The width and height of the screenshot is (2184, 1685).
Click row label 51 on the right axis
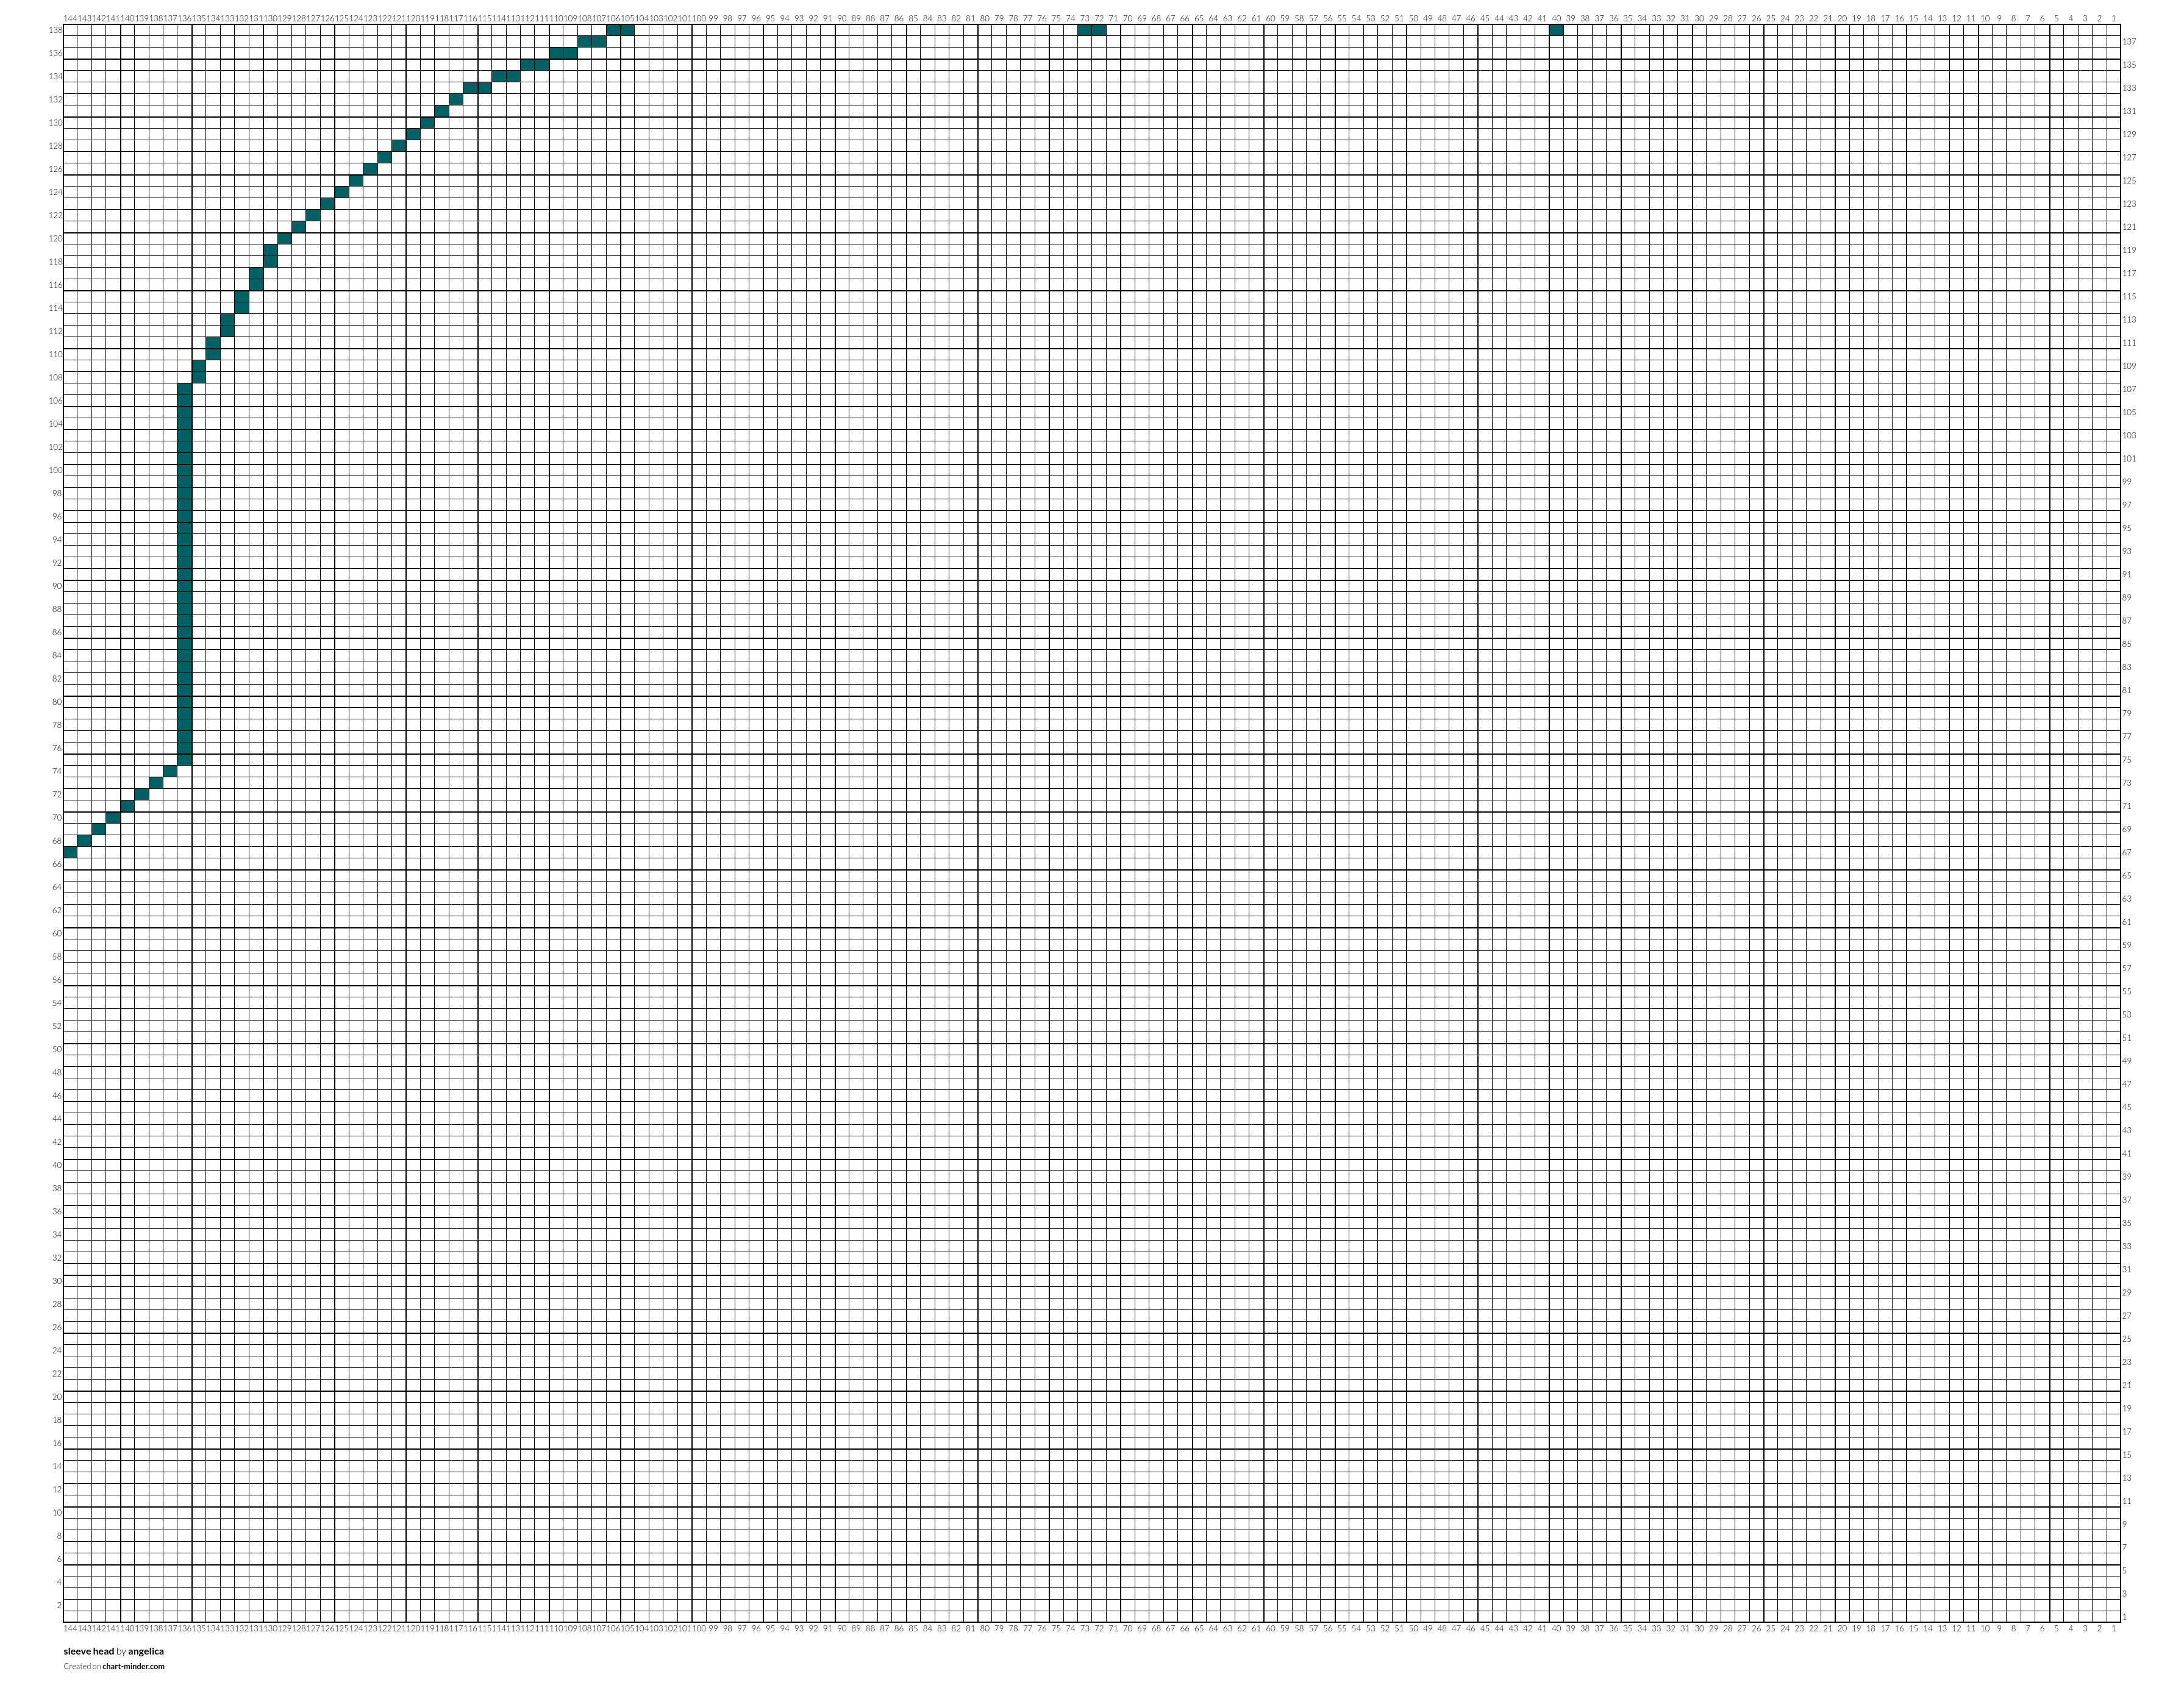[x=2127, y=1038]
